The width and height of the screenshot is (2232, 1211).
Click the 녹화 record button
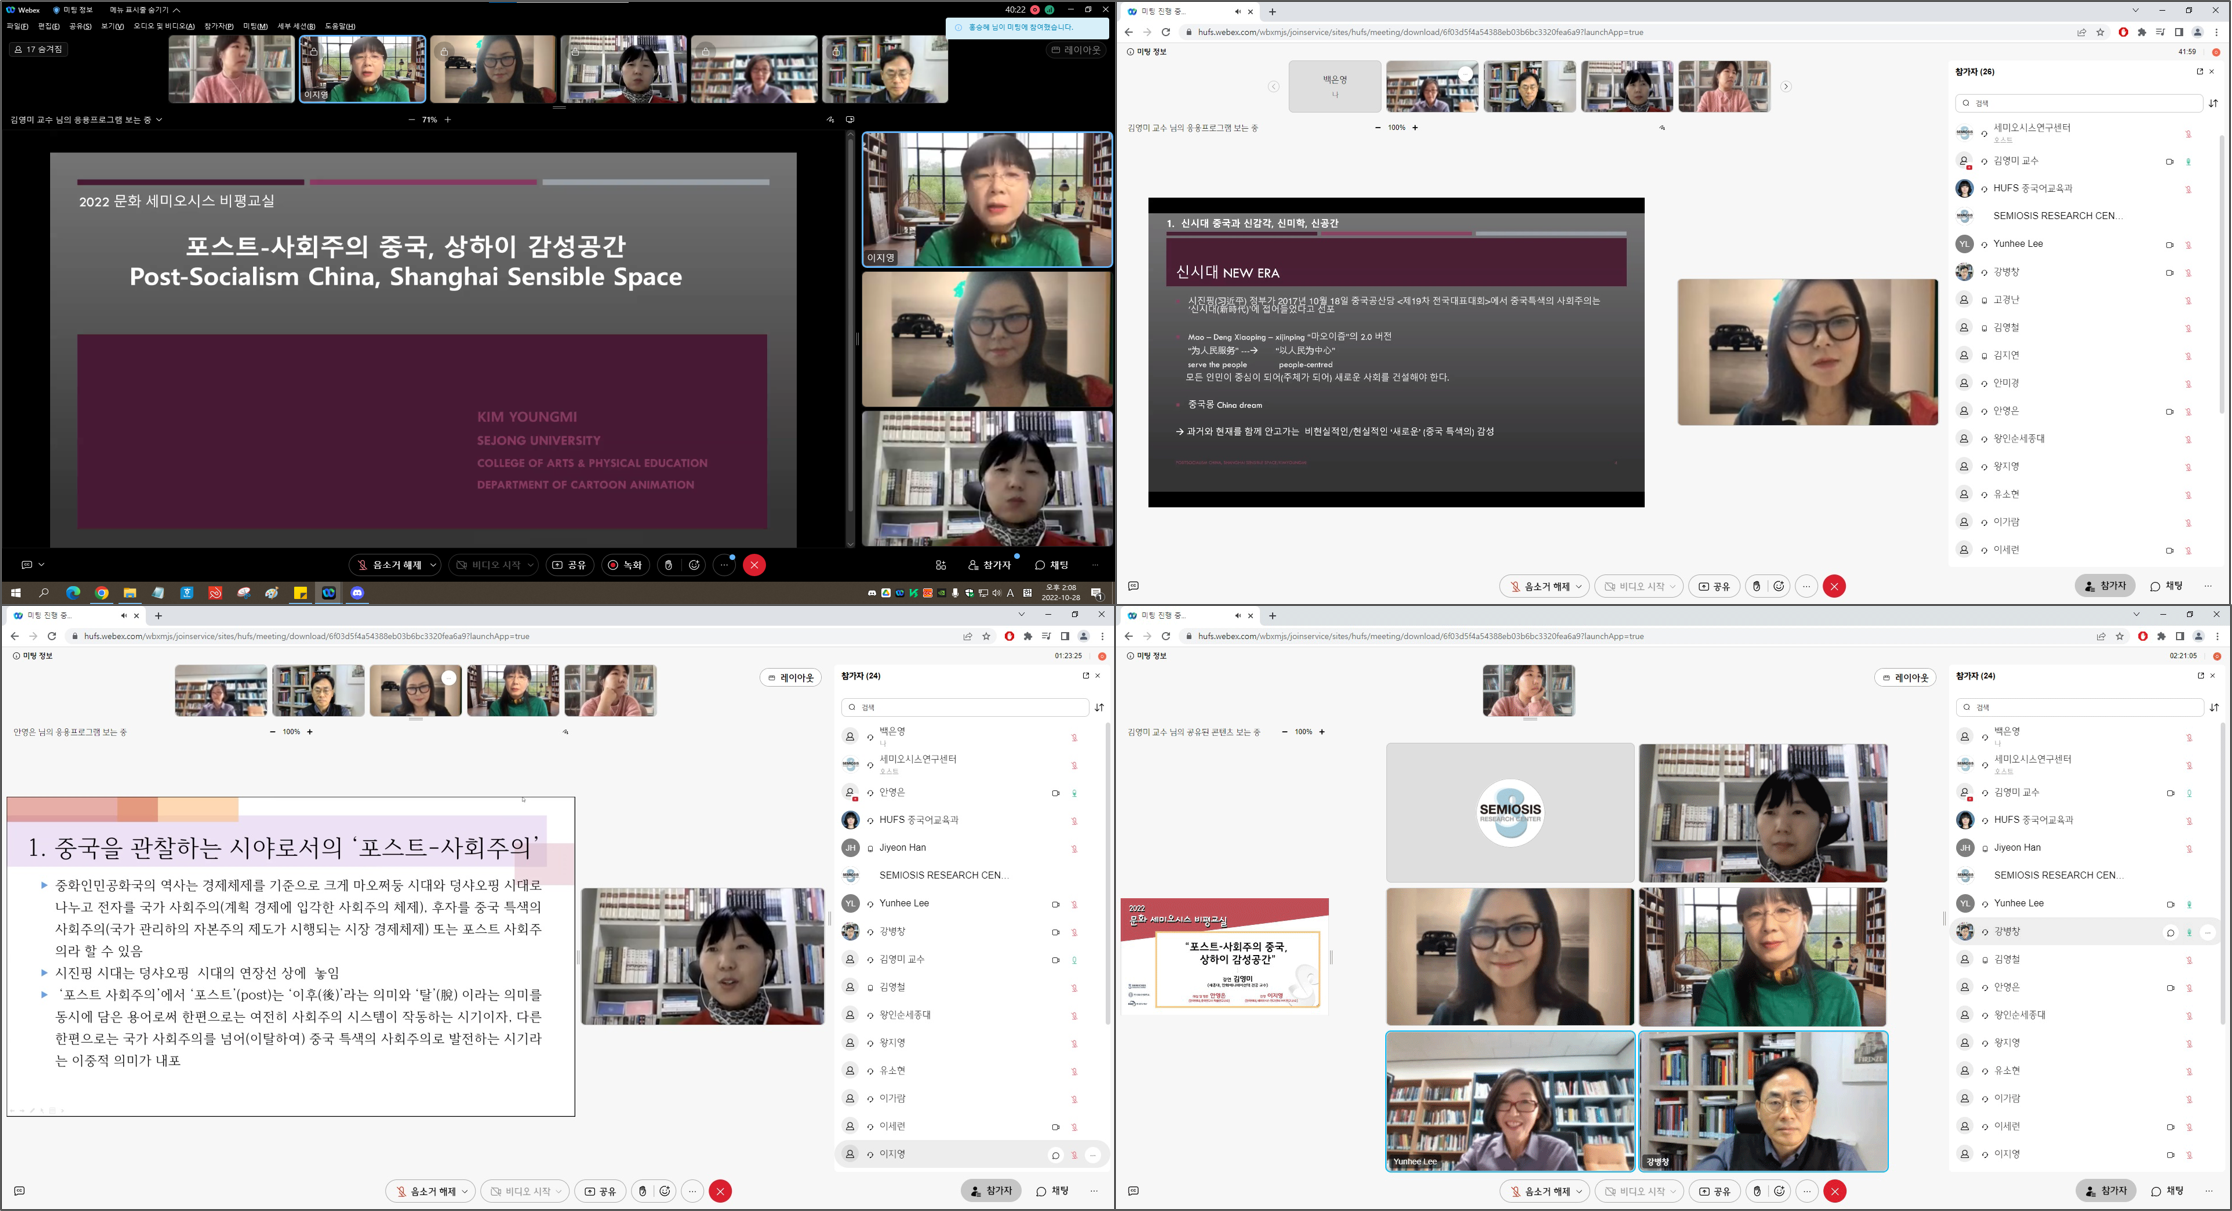click(x=625, y=565)
